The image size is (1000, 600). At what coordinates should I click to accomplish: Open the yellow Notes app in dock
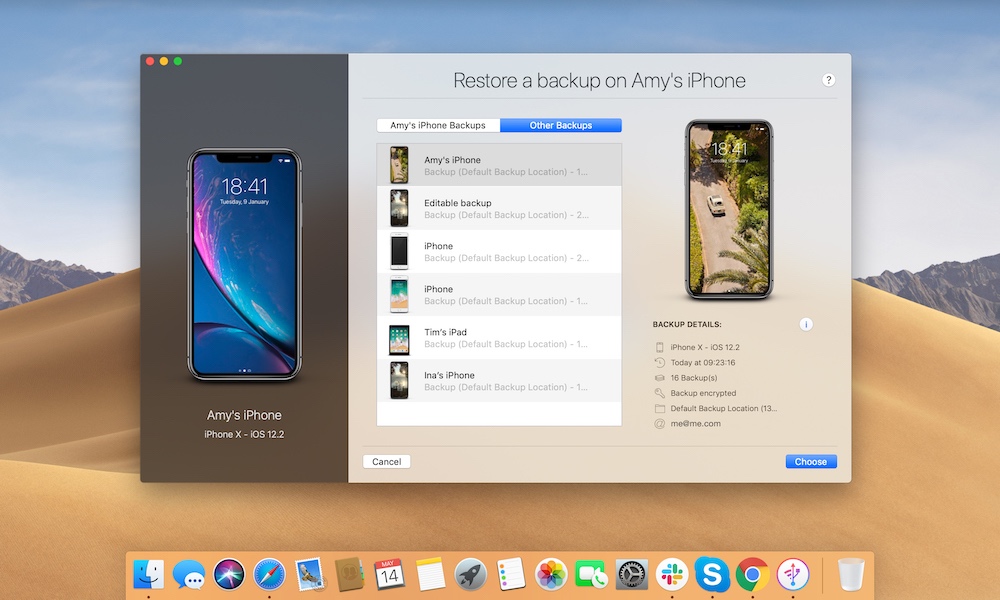tap(430, 574)
